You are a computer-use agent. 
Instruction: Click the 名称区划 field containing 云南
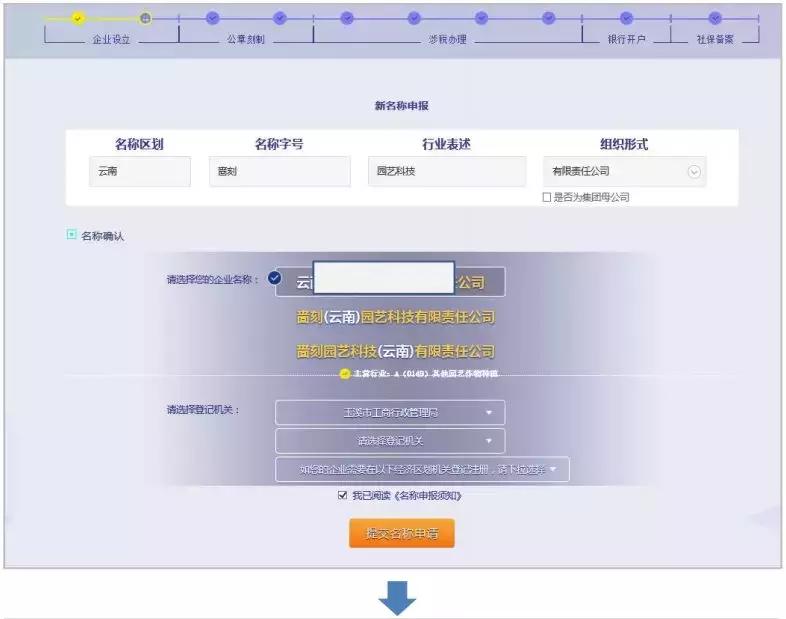tap(140, 171)
